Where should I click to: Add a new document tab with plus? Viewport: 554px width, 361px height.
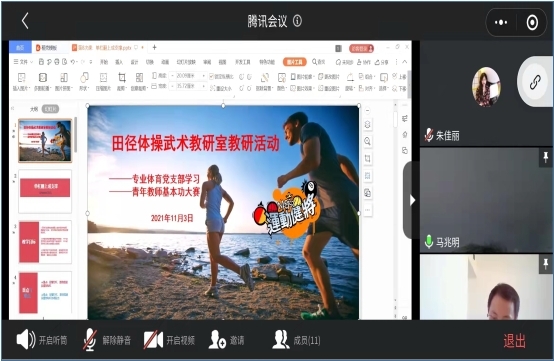154,47
